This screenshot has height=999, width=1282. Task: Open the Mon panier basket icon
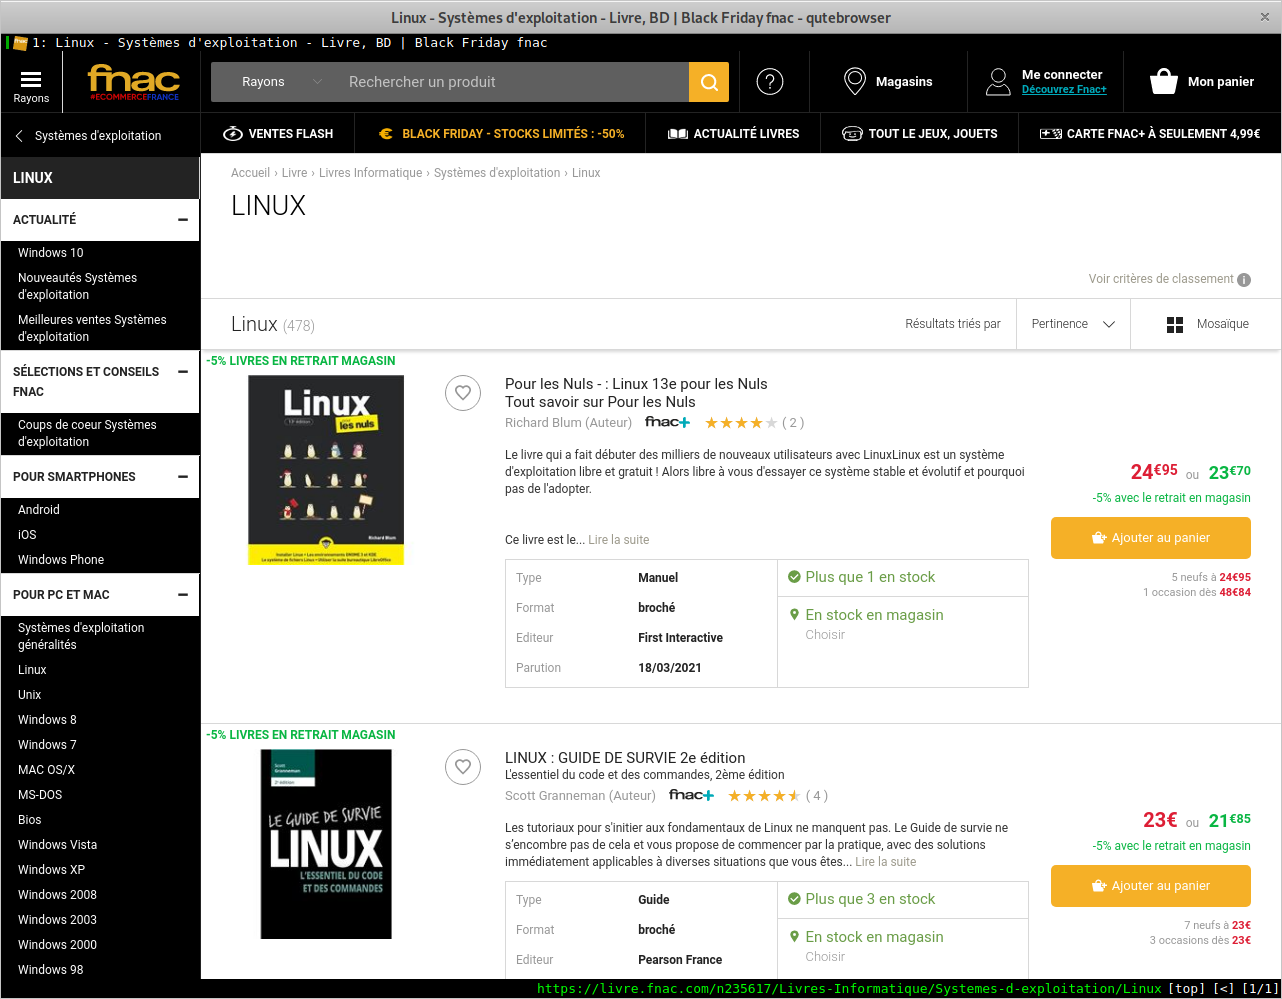click(x=1163, y=82)
